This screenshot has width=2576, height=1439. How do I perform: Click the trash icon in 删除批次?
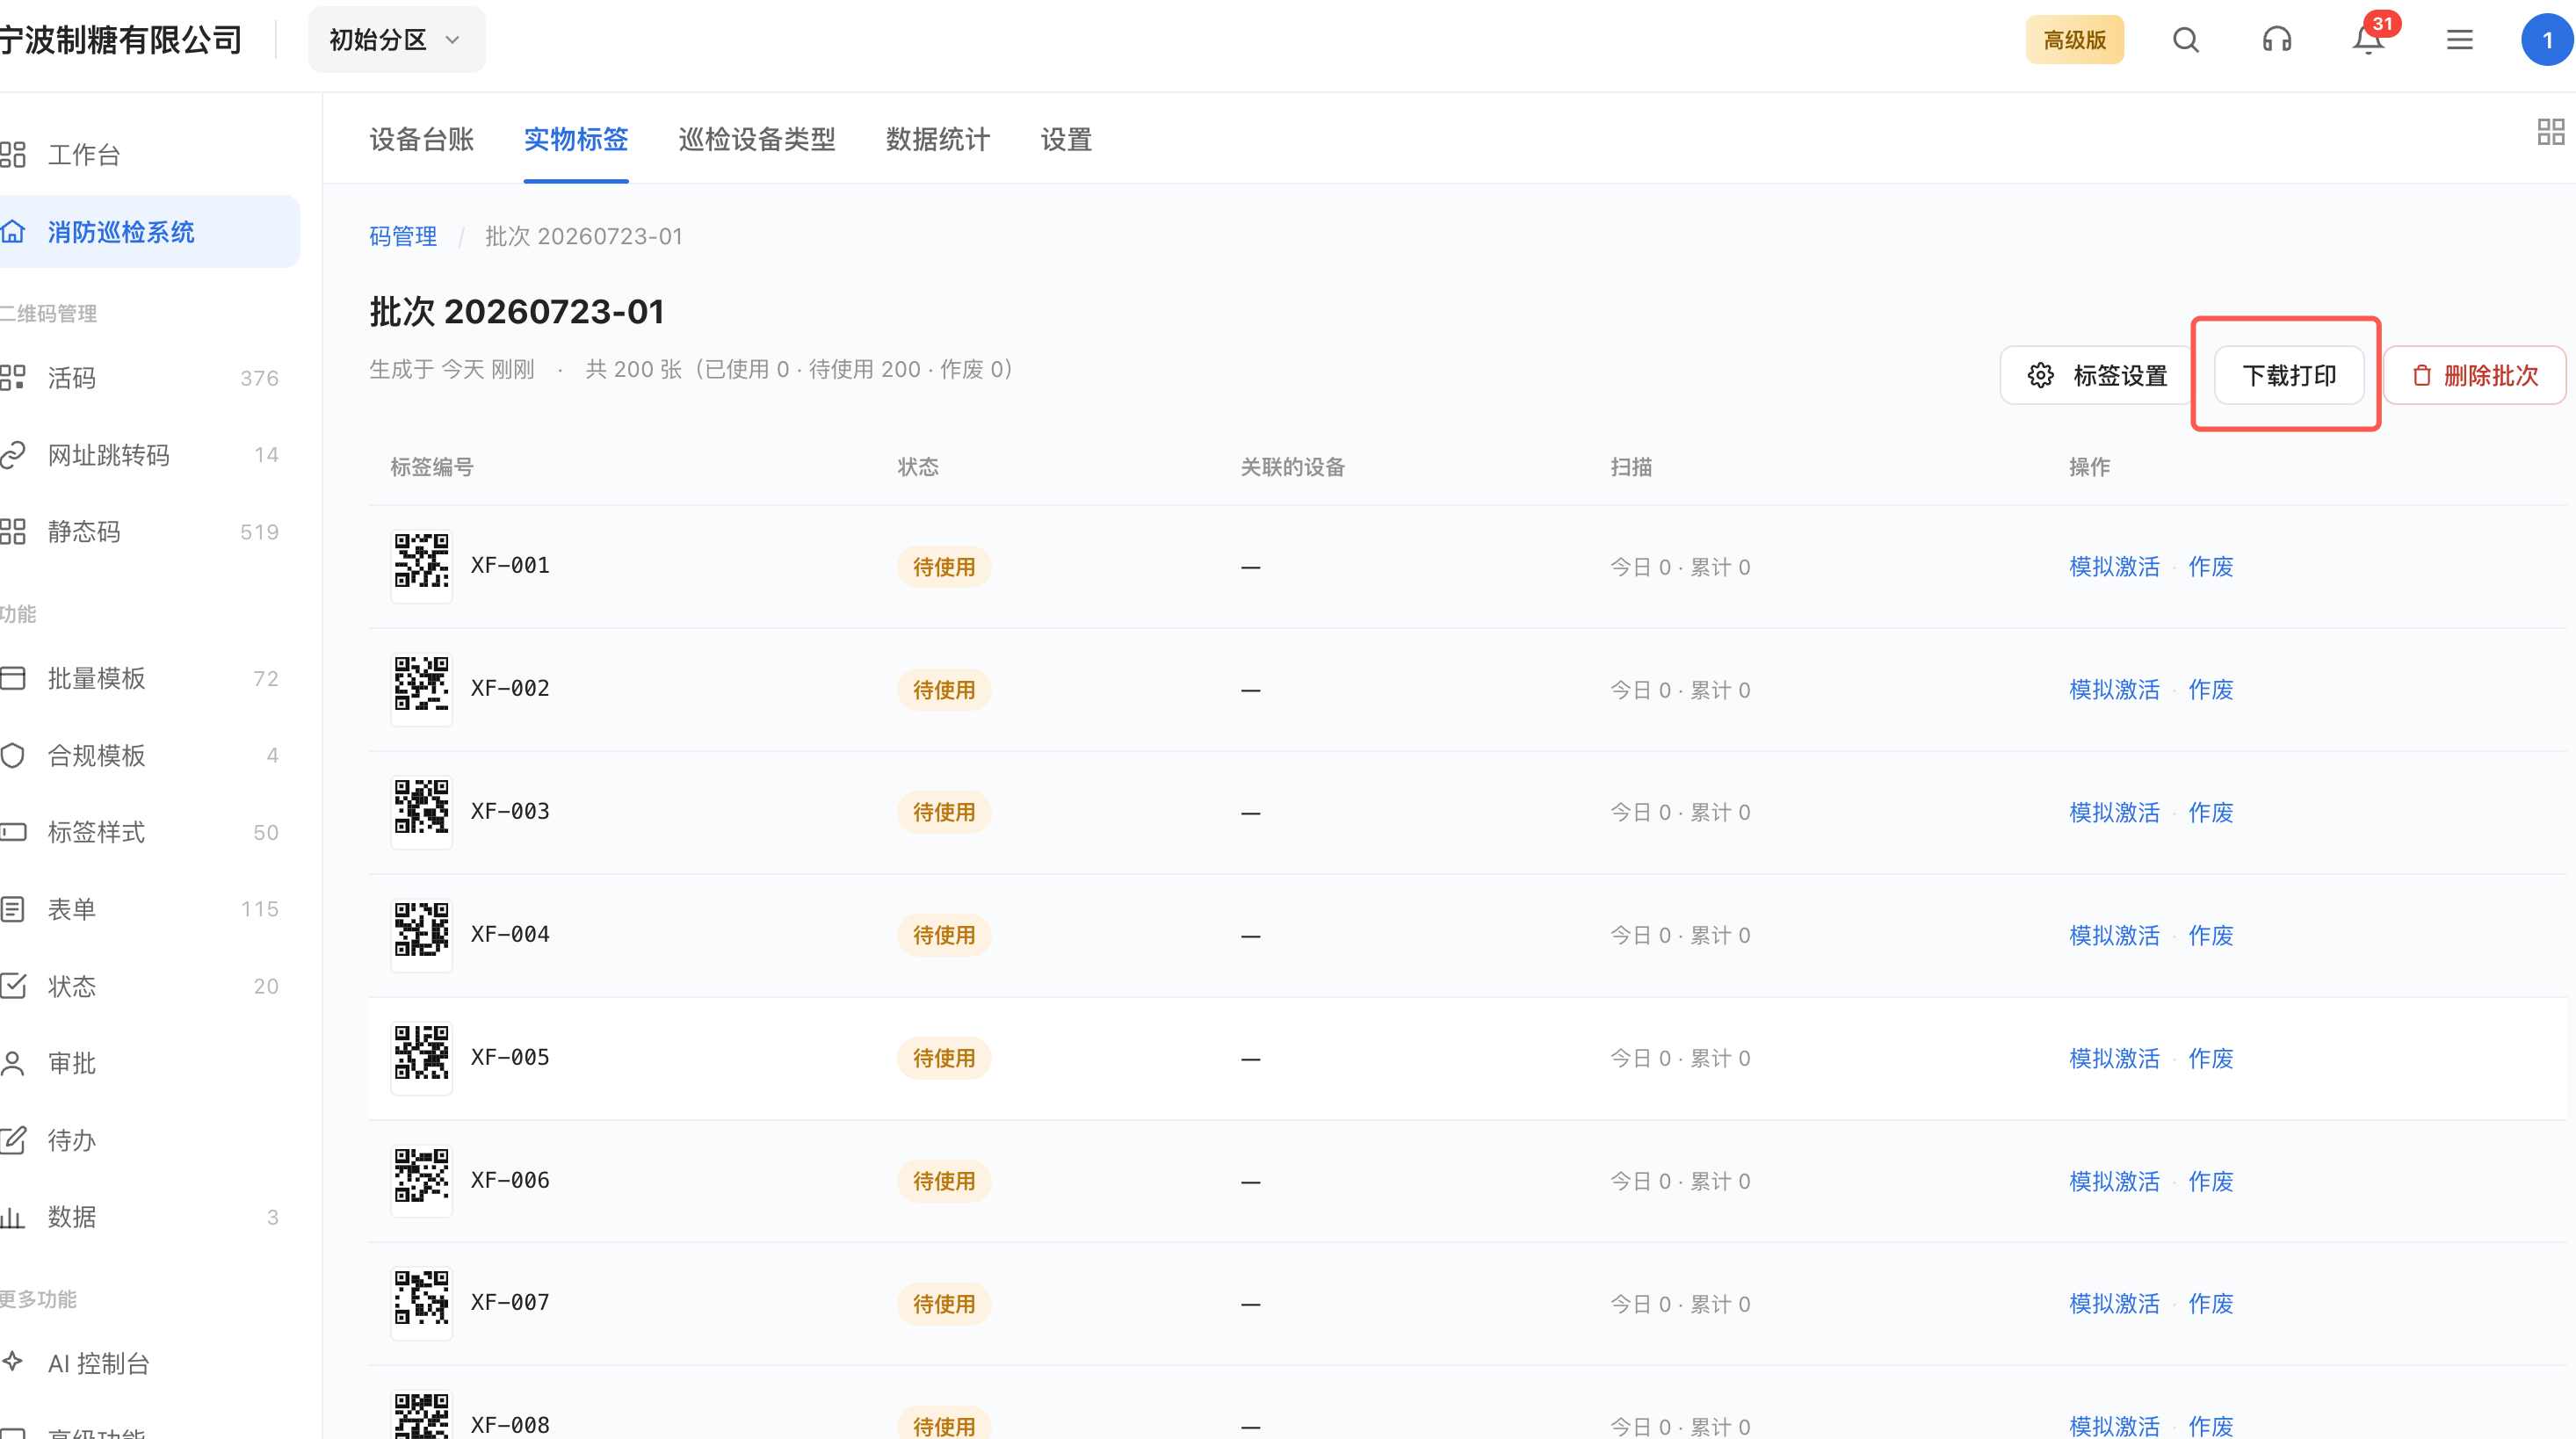2421,375
